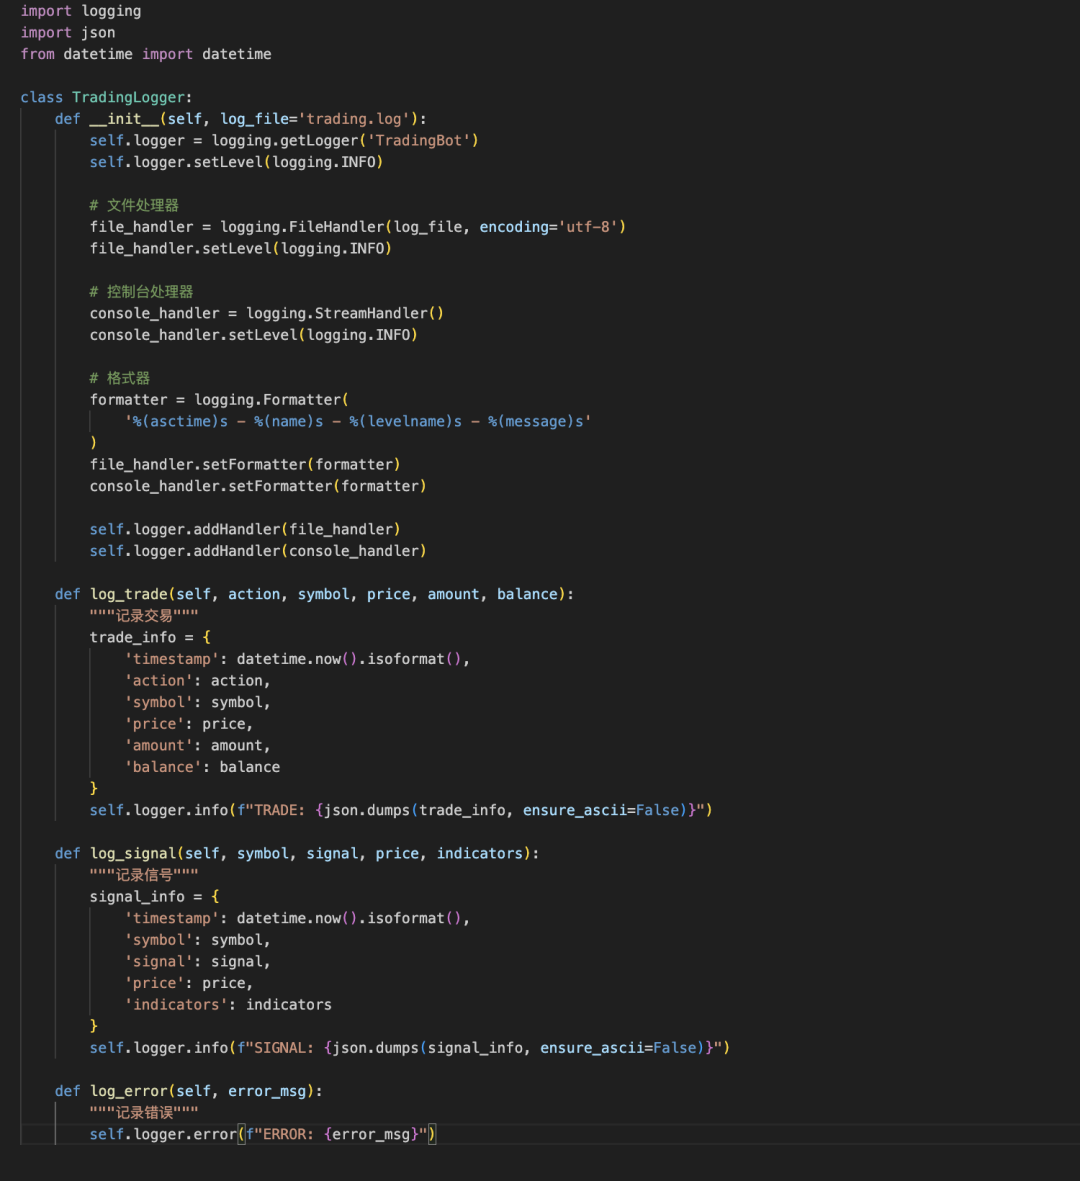
Task: Click the 'import json' line
Action: (x=68, y=32)
